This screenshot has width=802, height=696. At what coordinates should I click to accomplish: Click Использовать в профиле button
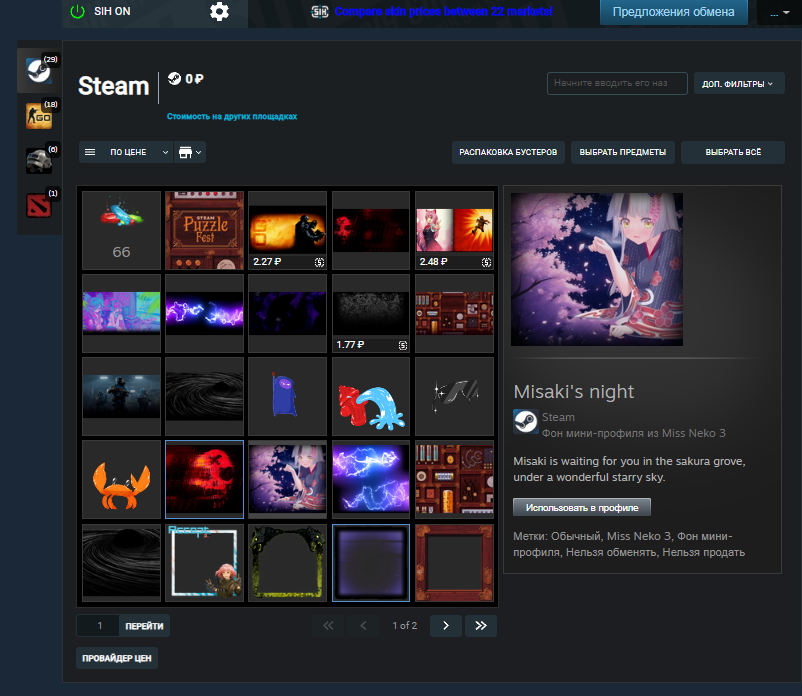(x=582, y=507)
